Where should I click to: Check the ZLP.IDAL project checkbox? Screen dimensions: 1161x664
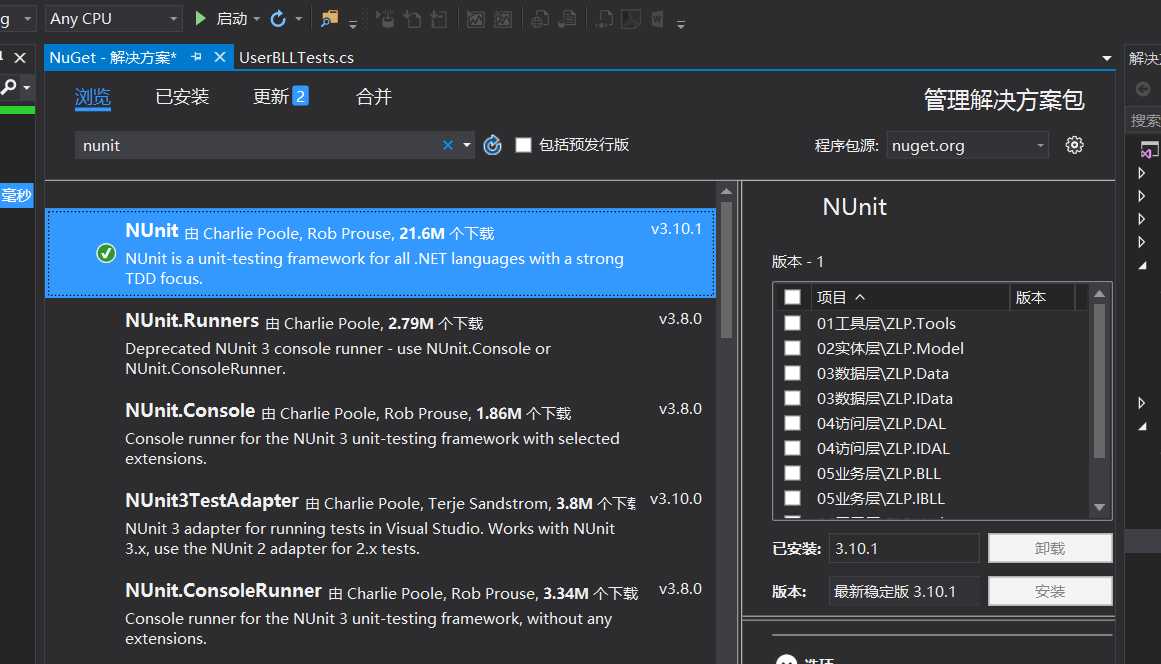click(x=792, y=448)
